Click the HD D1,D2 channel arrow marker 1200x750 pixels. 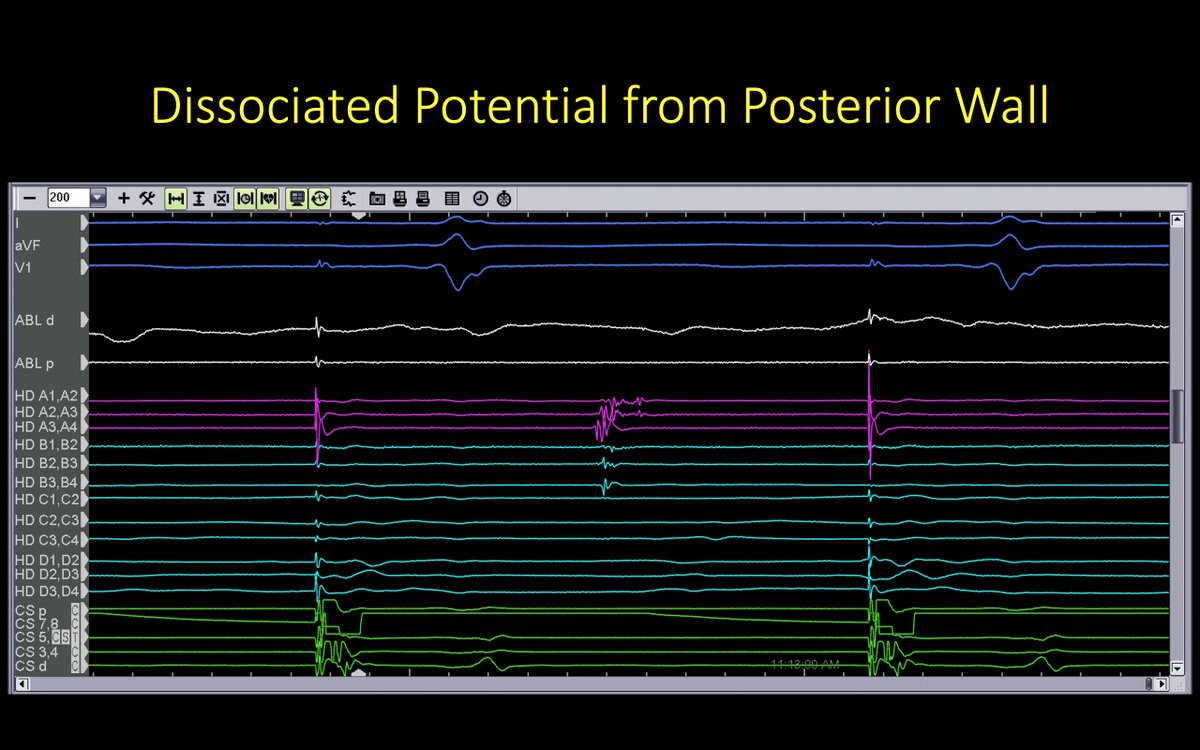[x=84, y=559]
